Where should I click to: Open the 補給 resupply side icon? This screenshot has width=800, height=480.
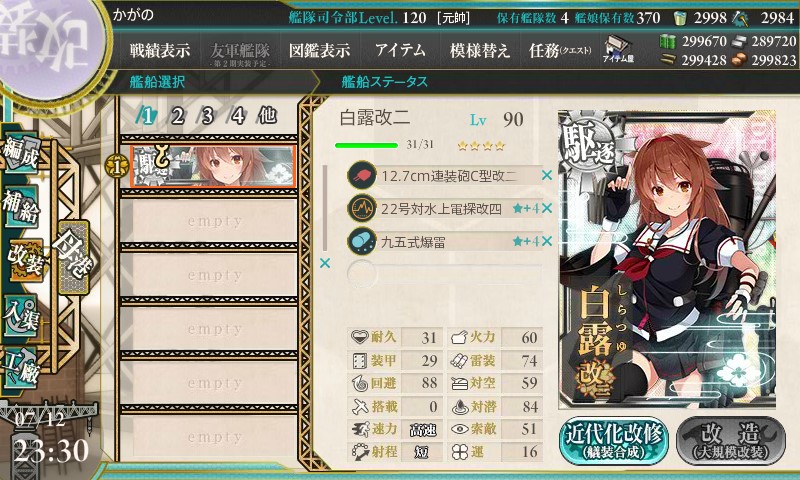(21, 205)
